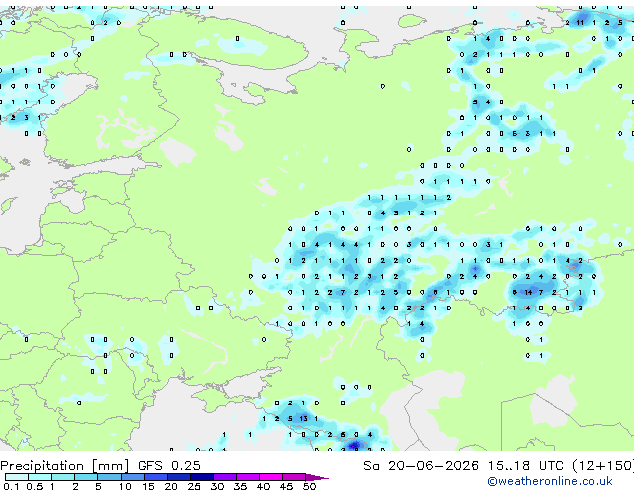This screenshot has width=634, height=490.
Task: Pick the legend swatch between 45 and 50
Action: 294,477
